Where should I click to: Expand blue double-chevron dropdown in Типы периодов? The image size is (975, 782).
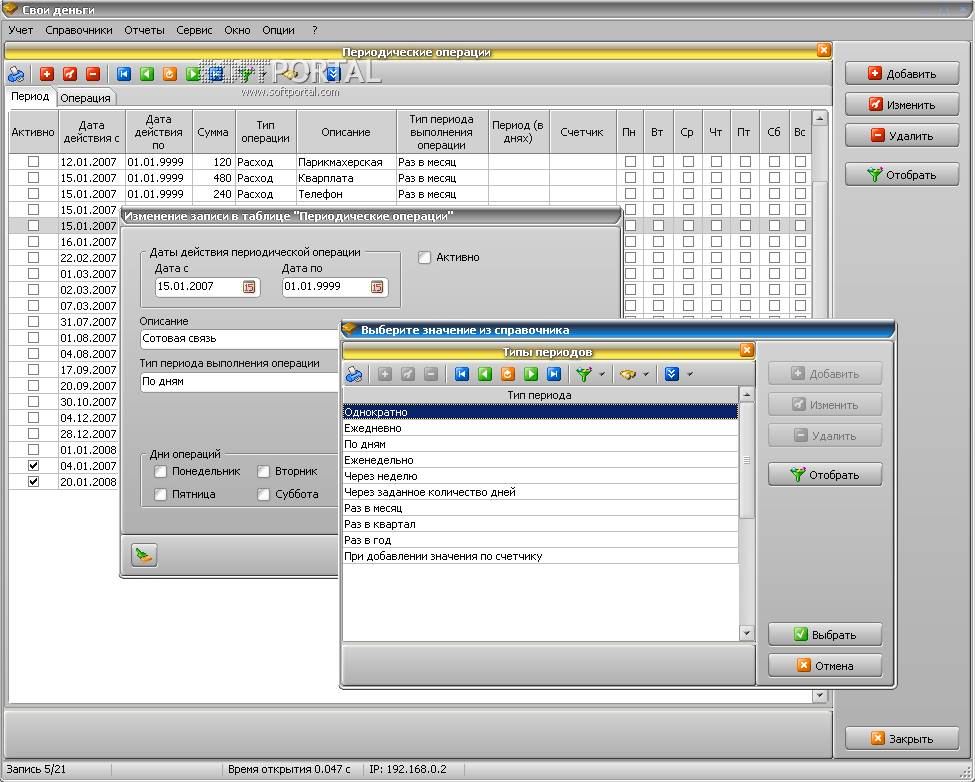pos(689,375)
